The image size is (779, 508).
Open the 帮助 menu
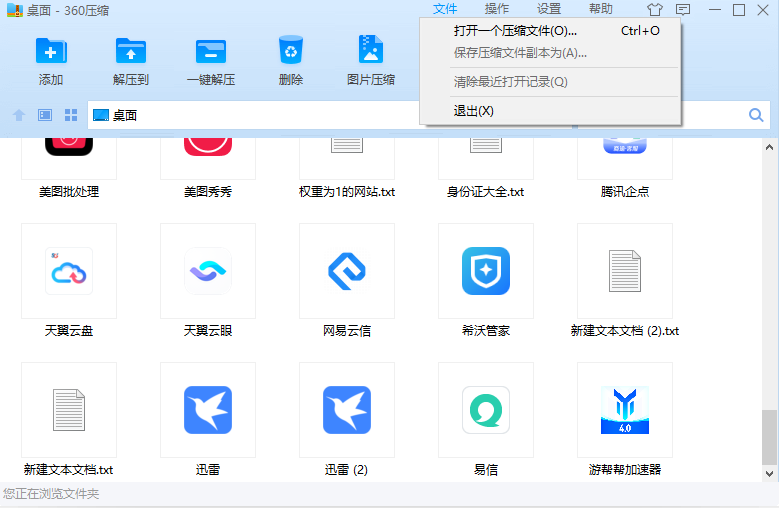click(x=601, y=9)
